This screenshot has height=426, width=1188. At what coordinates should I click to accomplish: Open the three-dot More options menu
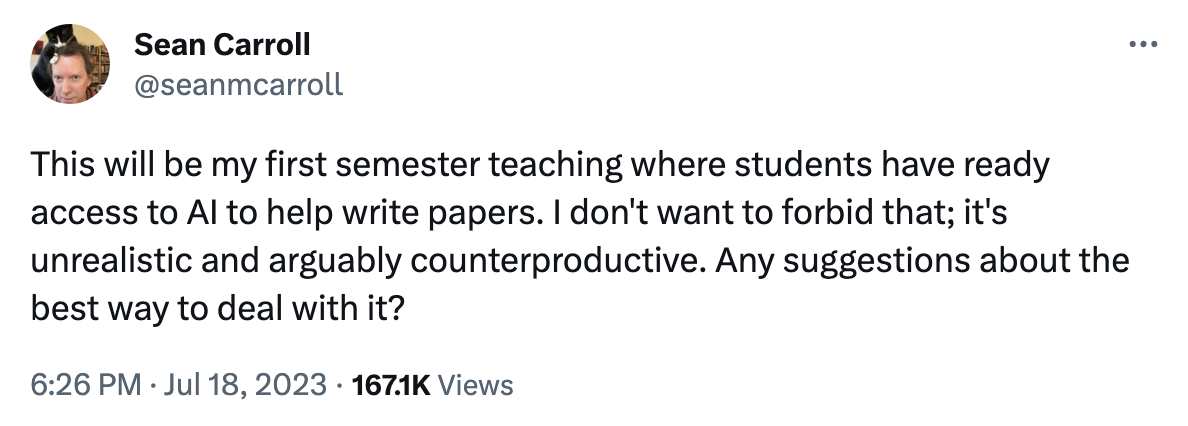click(x=1139, y=45)
